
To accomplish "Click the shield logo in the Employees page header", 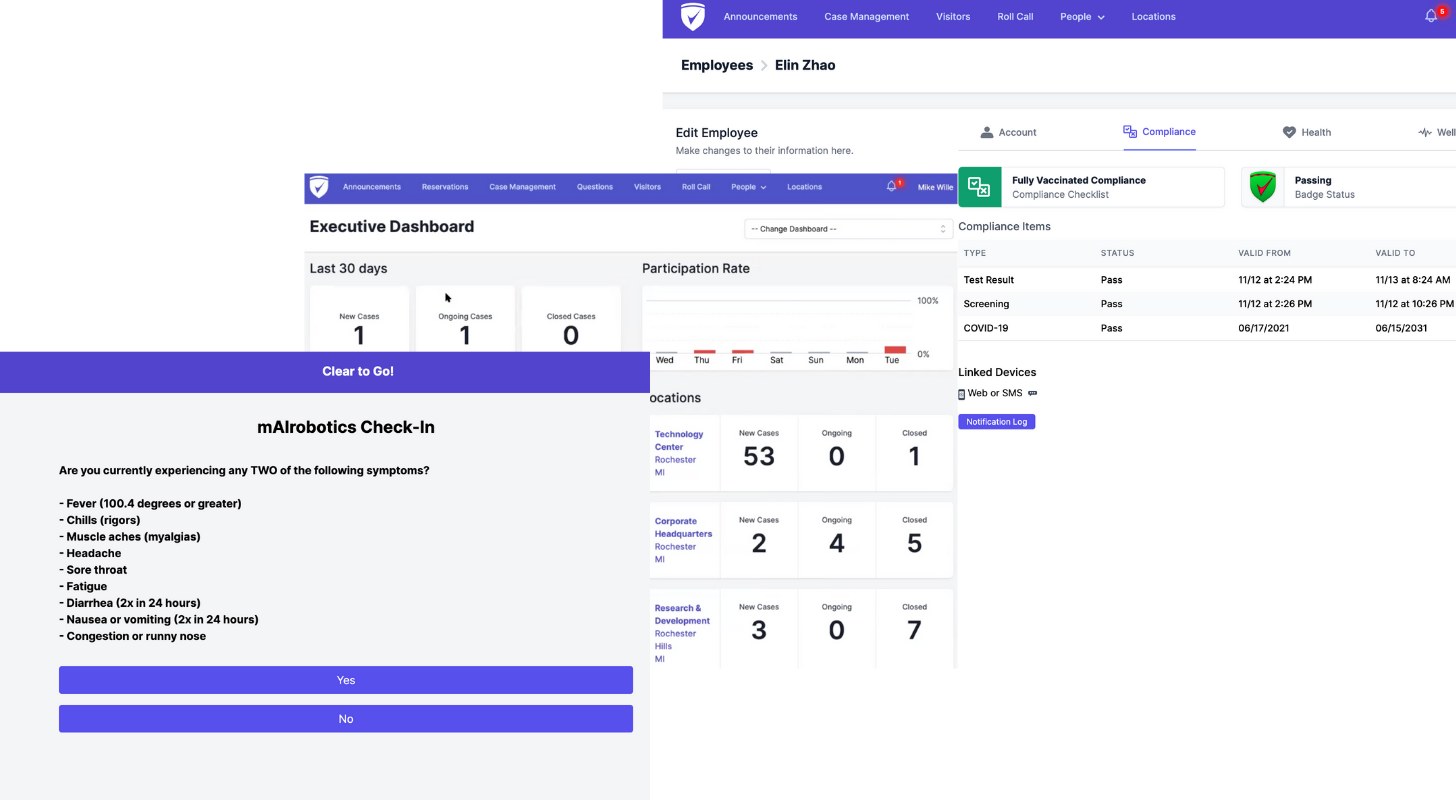I will [693, 17].
